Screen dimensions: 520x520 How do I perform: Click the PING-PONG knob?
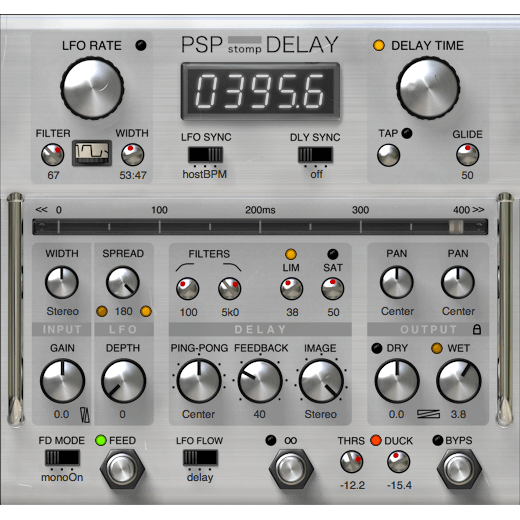199,381
